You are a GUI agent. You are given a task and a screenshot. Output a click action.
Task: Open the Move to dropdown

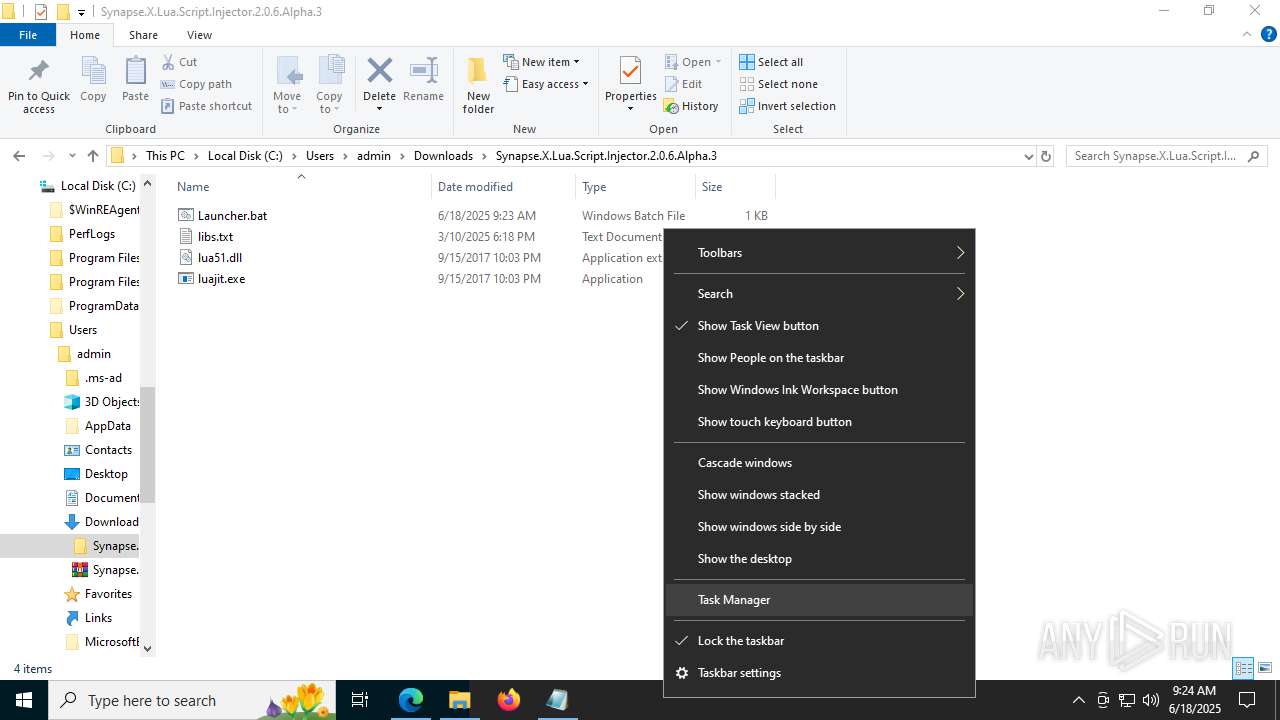[287, 85]
